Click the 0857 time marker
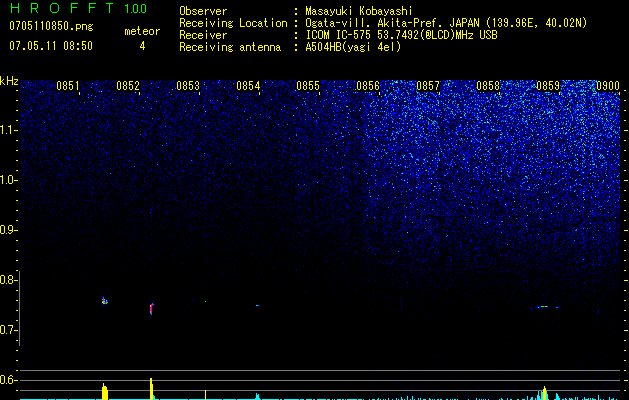The image size is (629, 400). coord(428,85)
